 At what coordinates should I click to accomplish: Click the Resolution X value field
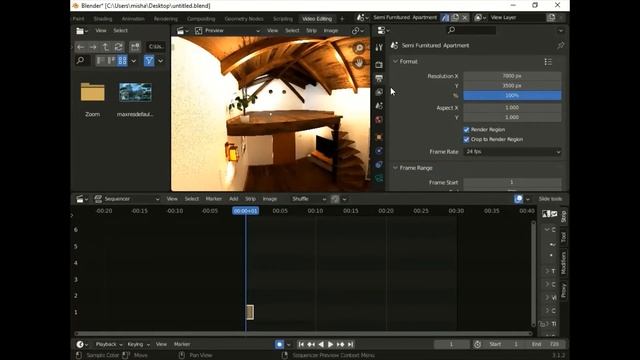[512, 76]
